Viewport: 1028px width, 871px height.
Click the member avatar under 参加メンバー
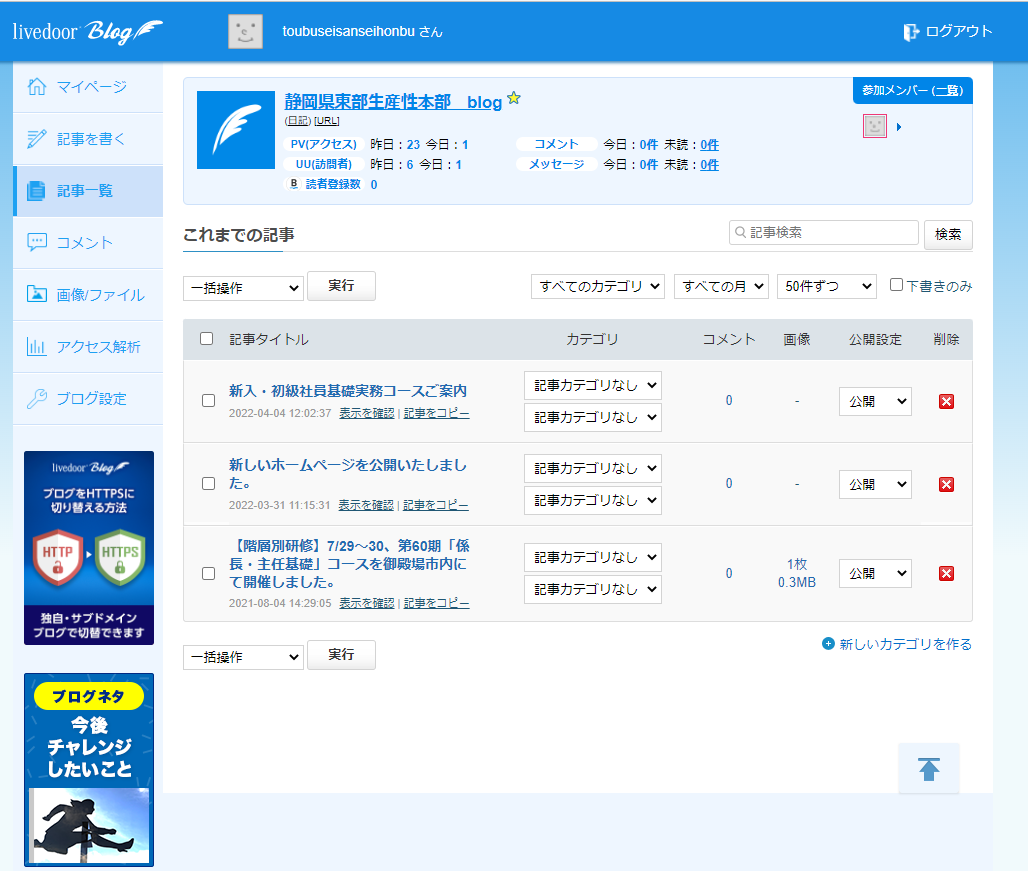875,126
